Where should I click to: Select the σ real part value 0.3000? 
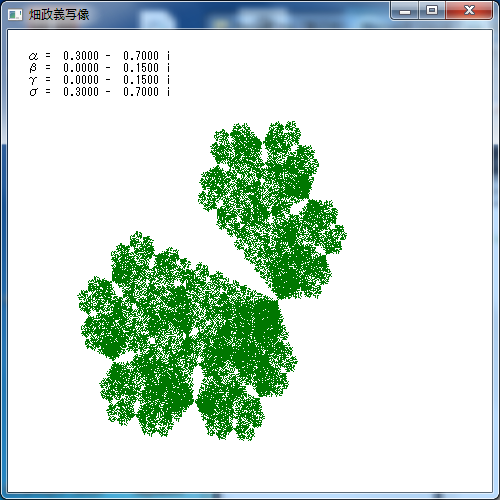(x=81, y=92)
